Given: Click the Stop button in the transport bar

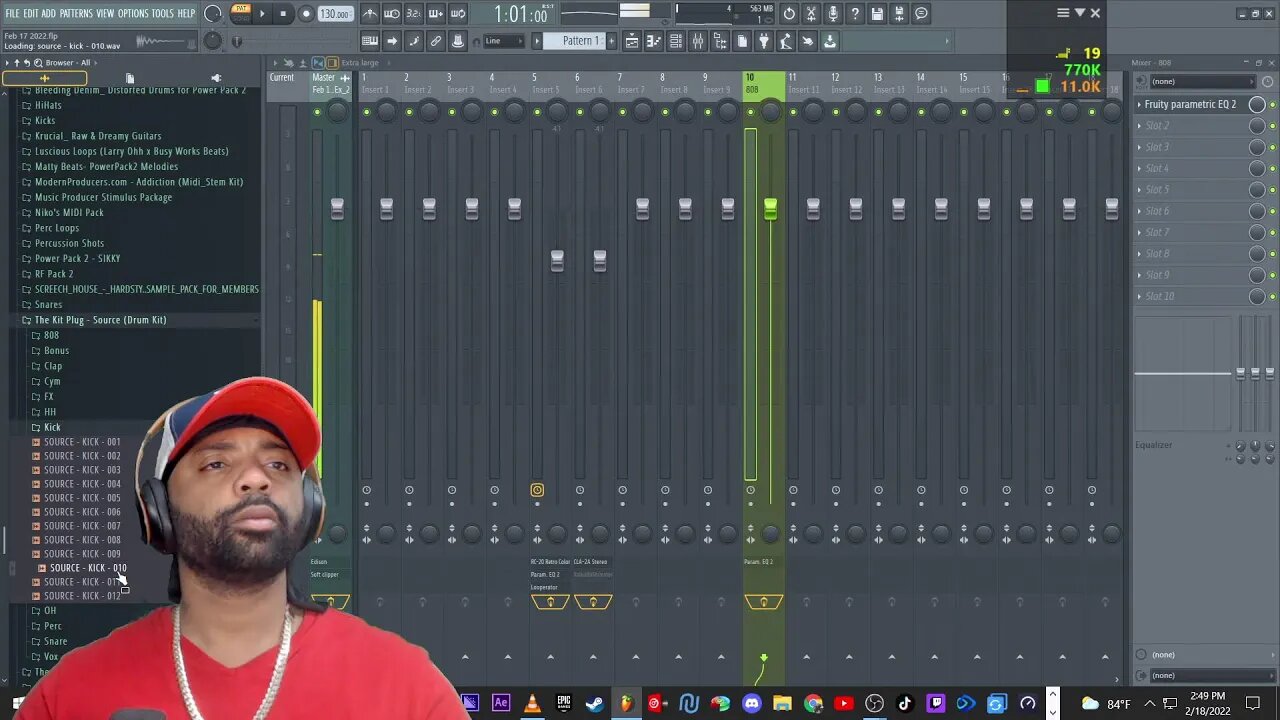Looking at the screenshot, I should (284, 14).
